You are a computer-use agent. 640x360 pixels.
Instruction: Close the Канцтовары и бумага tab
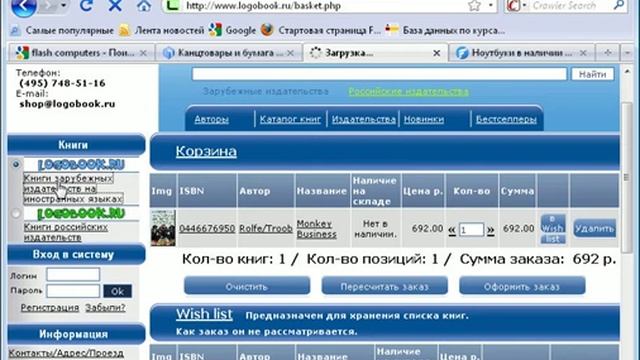(x=290, y=53)
